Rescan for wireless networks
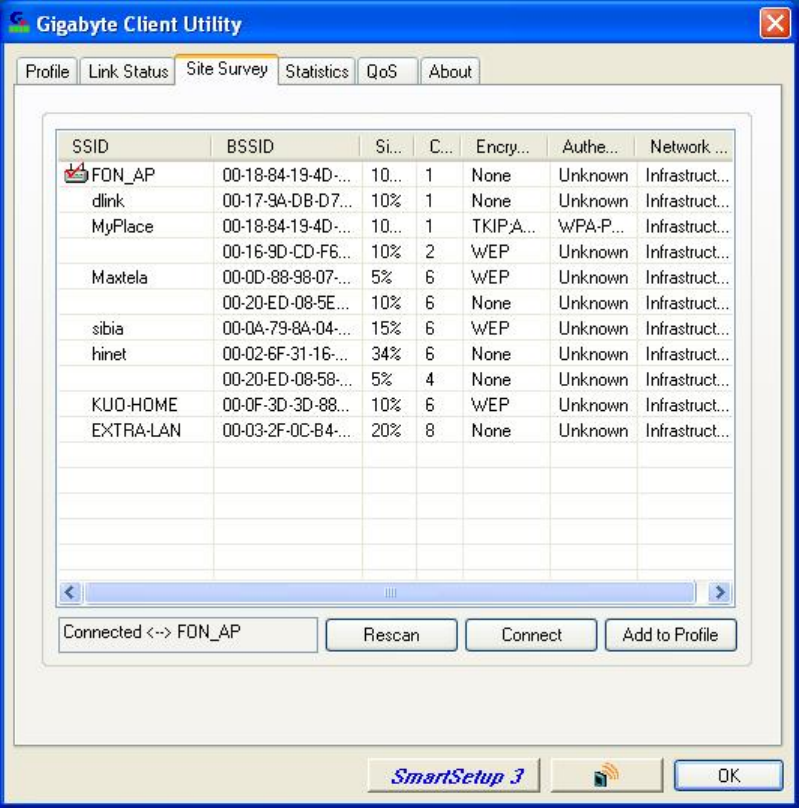 point(391,634)
